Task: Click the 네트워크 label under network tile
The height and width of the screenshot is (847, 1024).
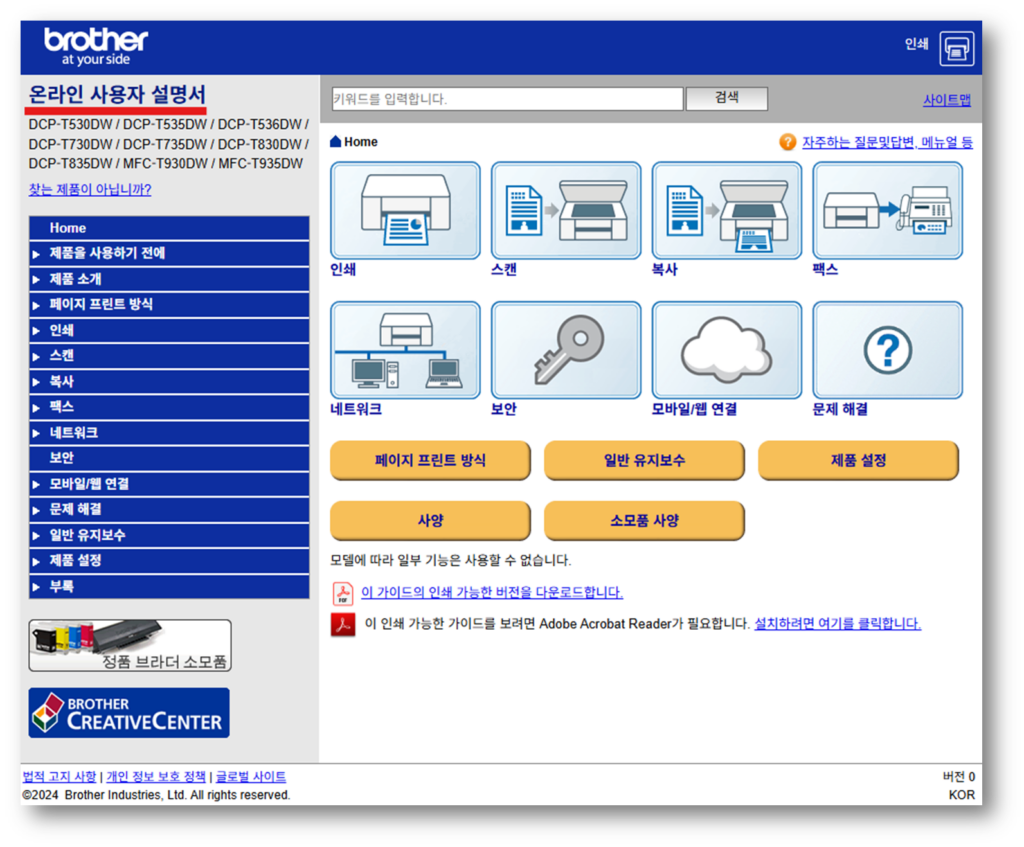Action: [x=356, y=409]
